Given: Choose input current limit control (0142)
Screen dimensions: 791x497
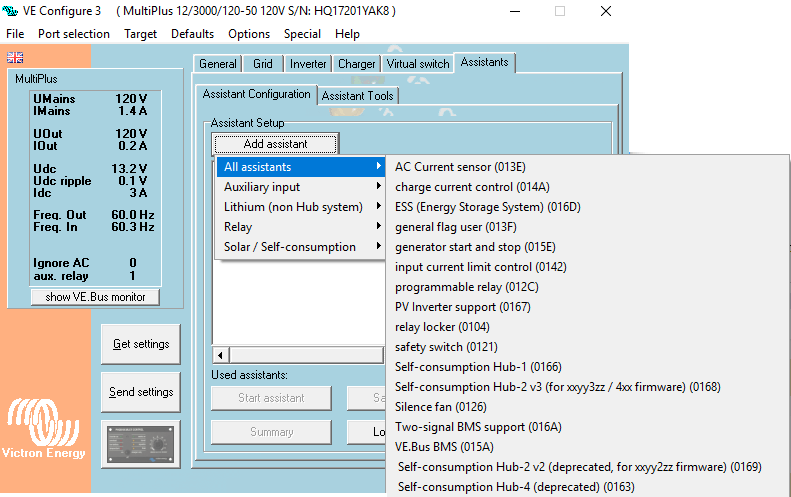Looking at the screenshot, I should pos(588,267).
